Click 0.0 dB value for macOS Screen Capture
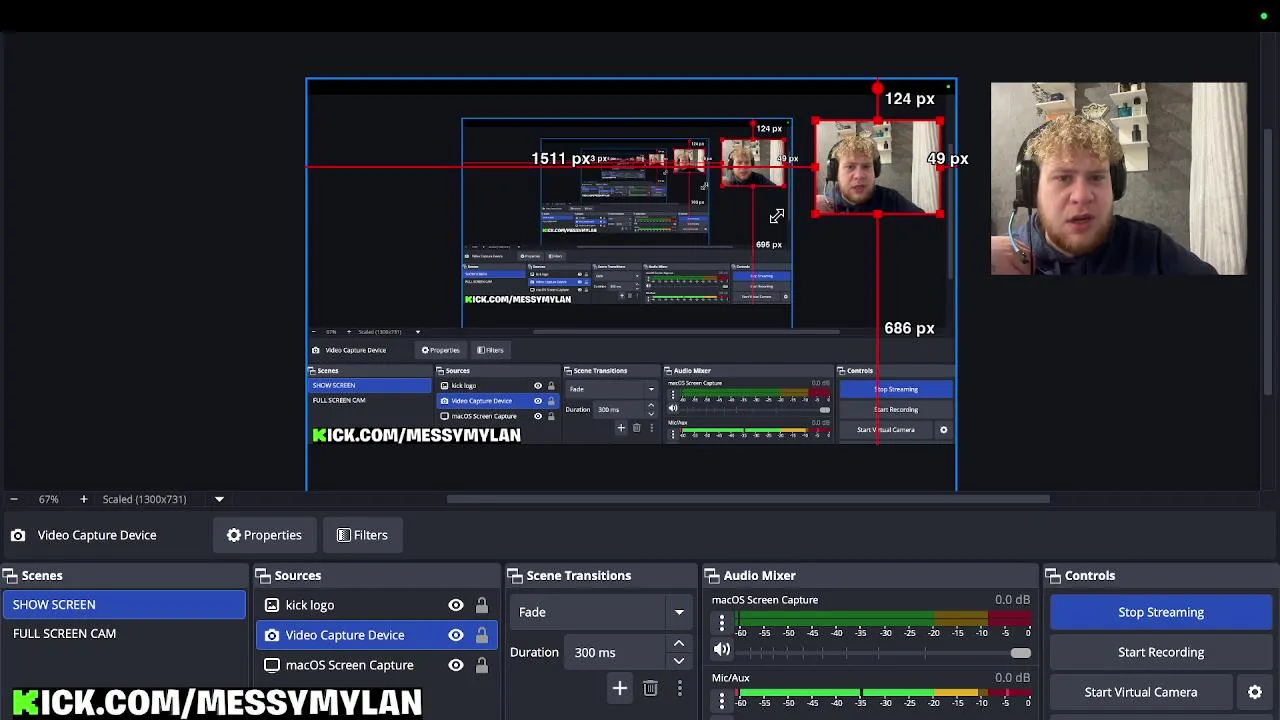This screenshot has height=720, width=1280. coord(1012,600)
